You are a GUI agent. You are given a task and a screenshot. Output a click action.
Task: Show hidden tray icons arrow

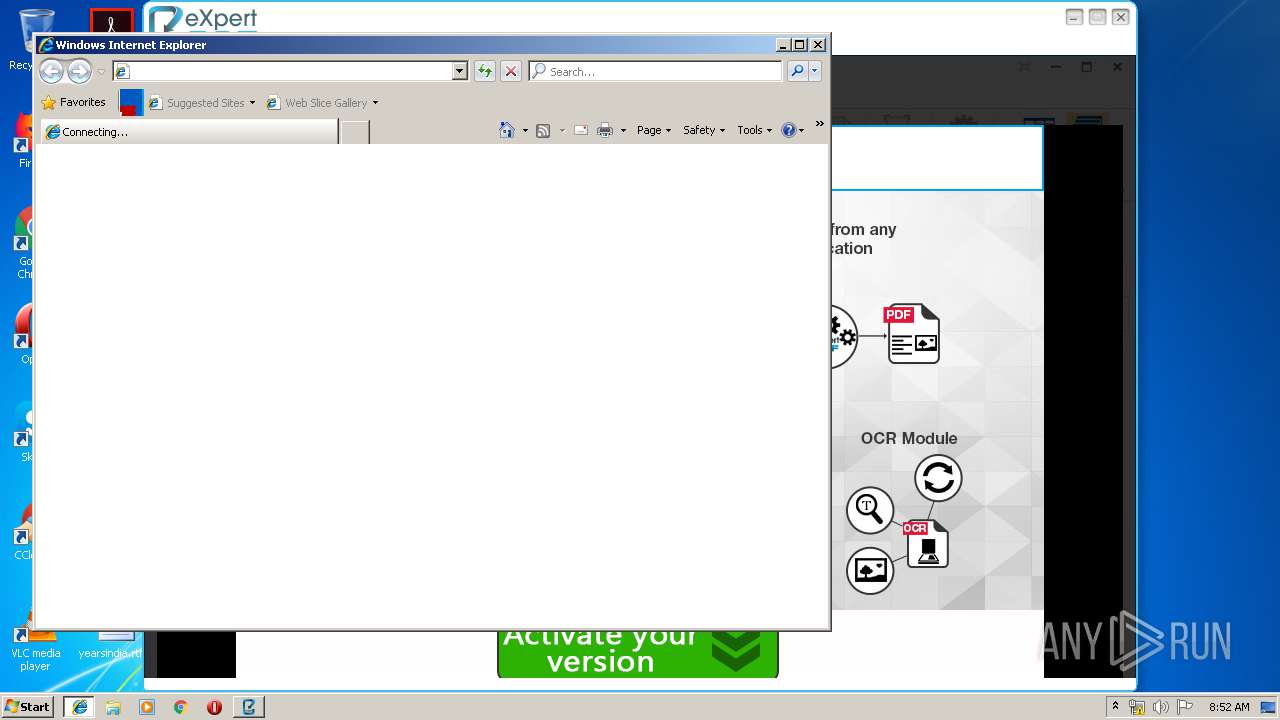[1115, 706]
